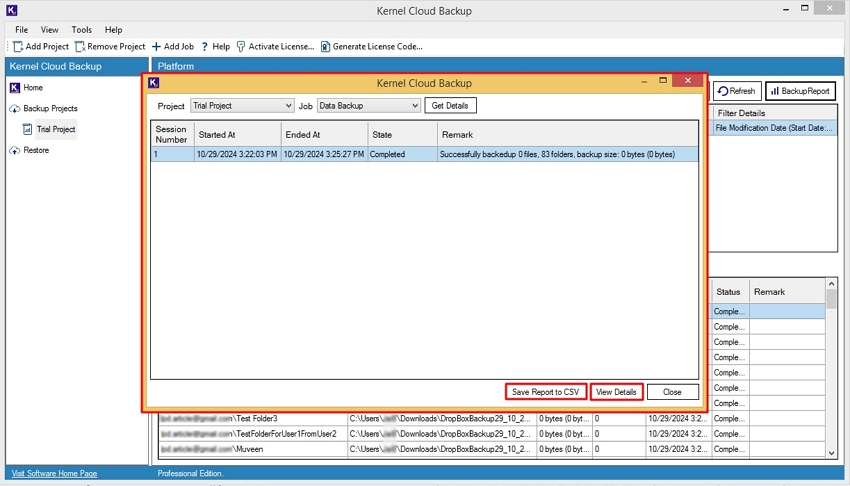Viewport: 850px width, 486px height.
Task: Click the Close button in dialog
Action: [x=672, y=392]
